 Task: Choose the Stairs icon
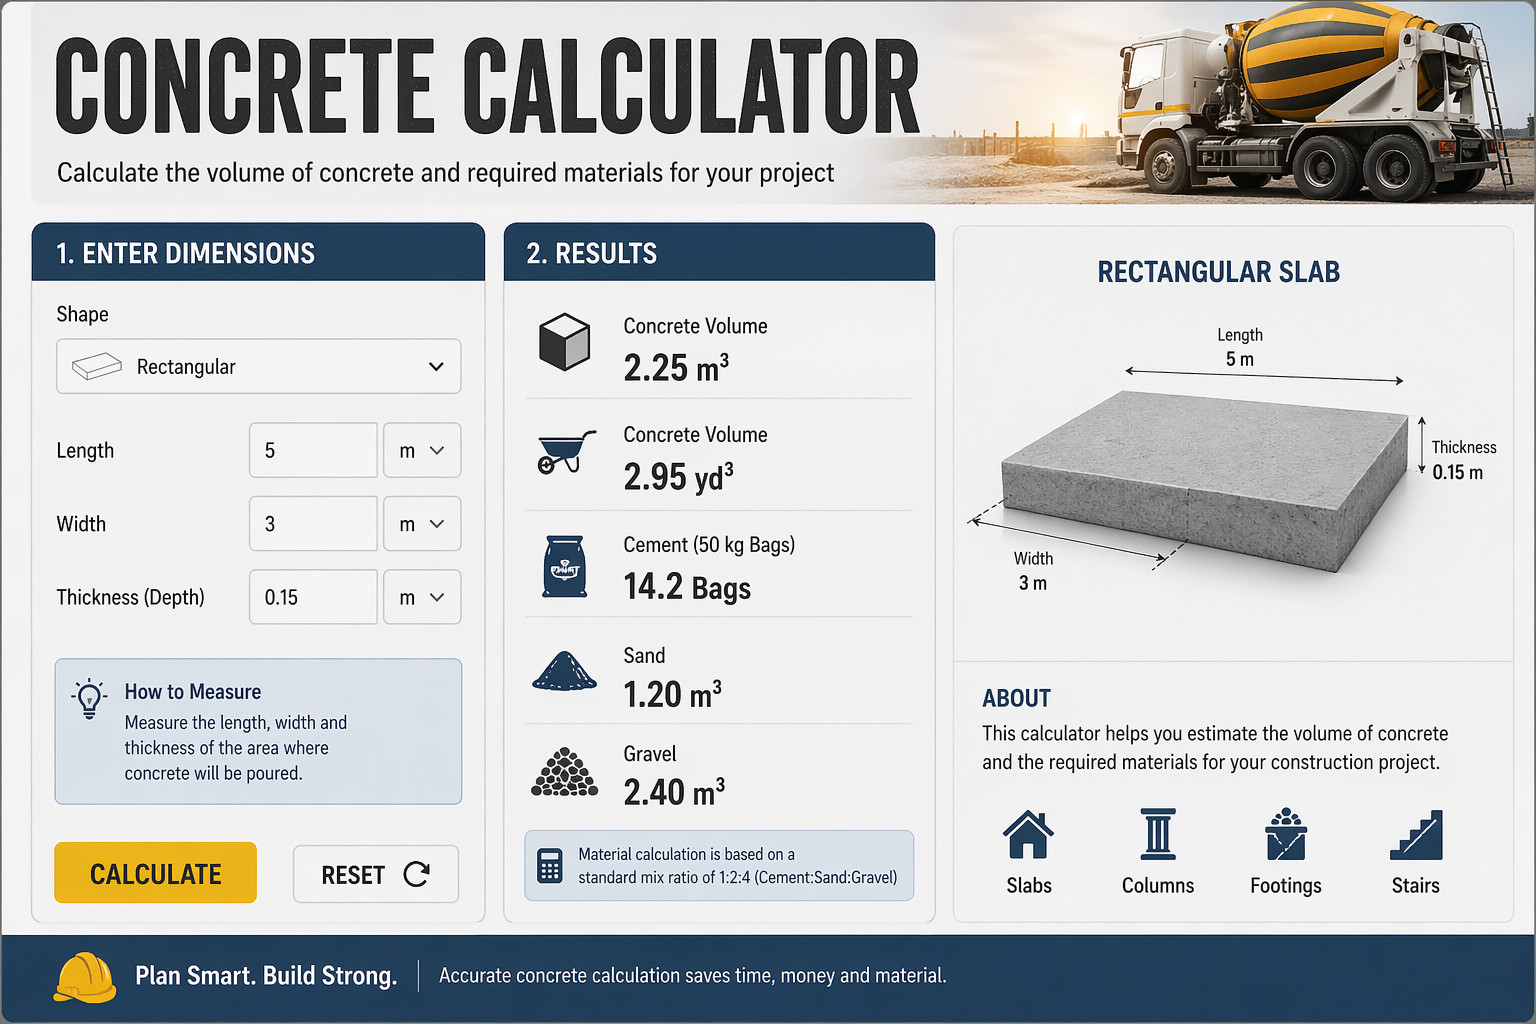pos(1416,836)
